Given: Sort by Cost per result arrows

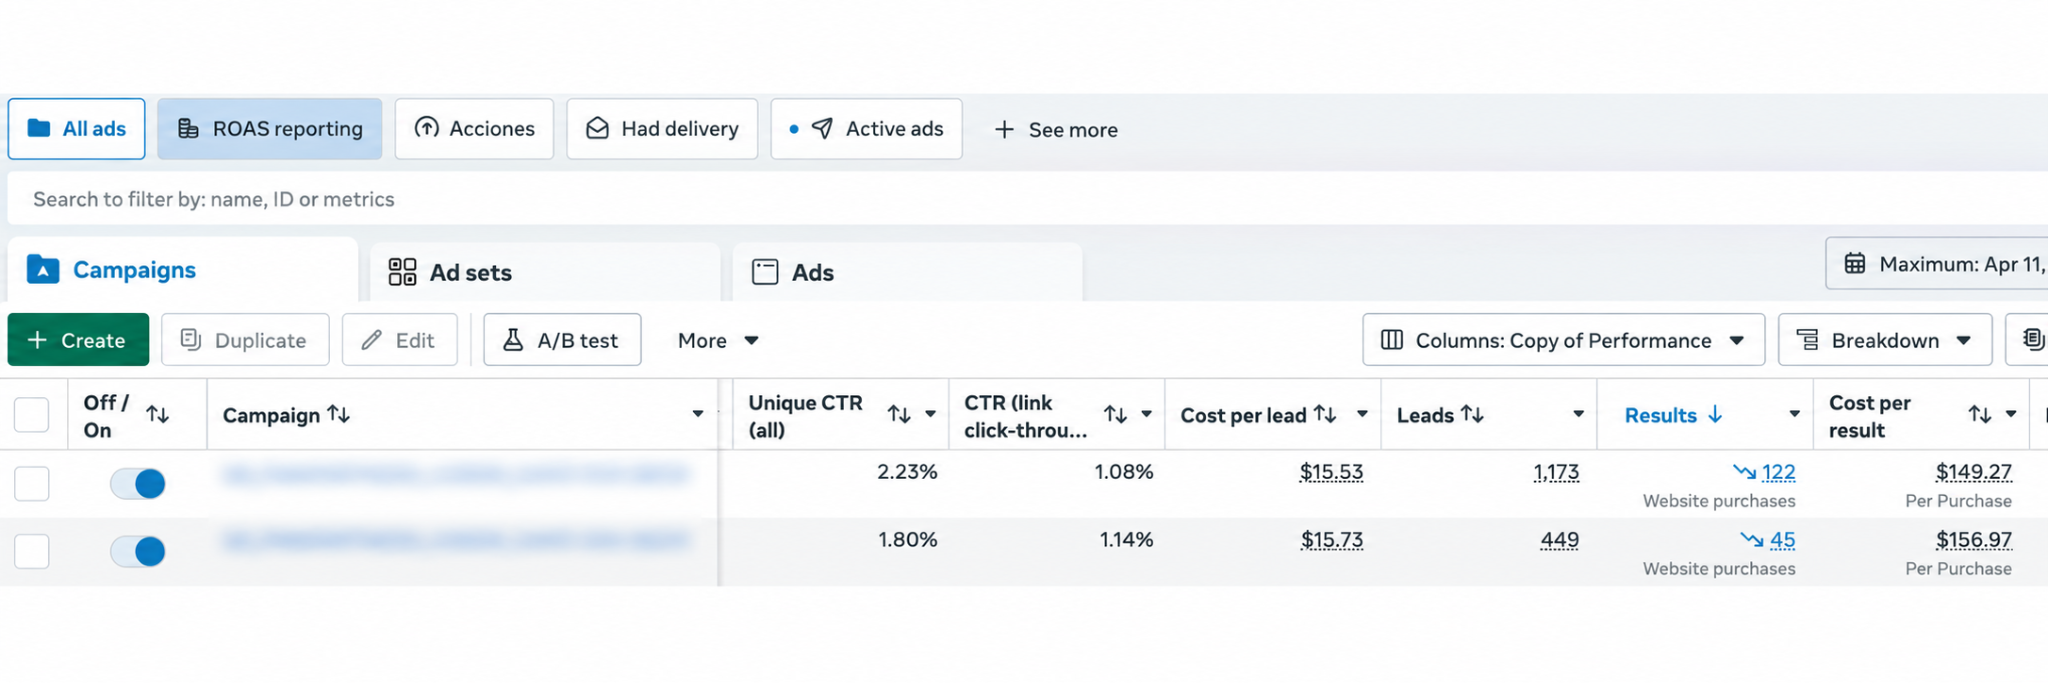Looking at the screenshot, I should [x=1980, y=414].
